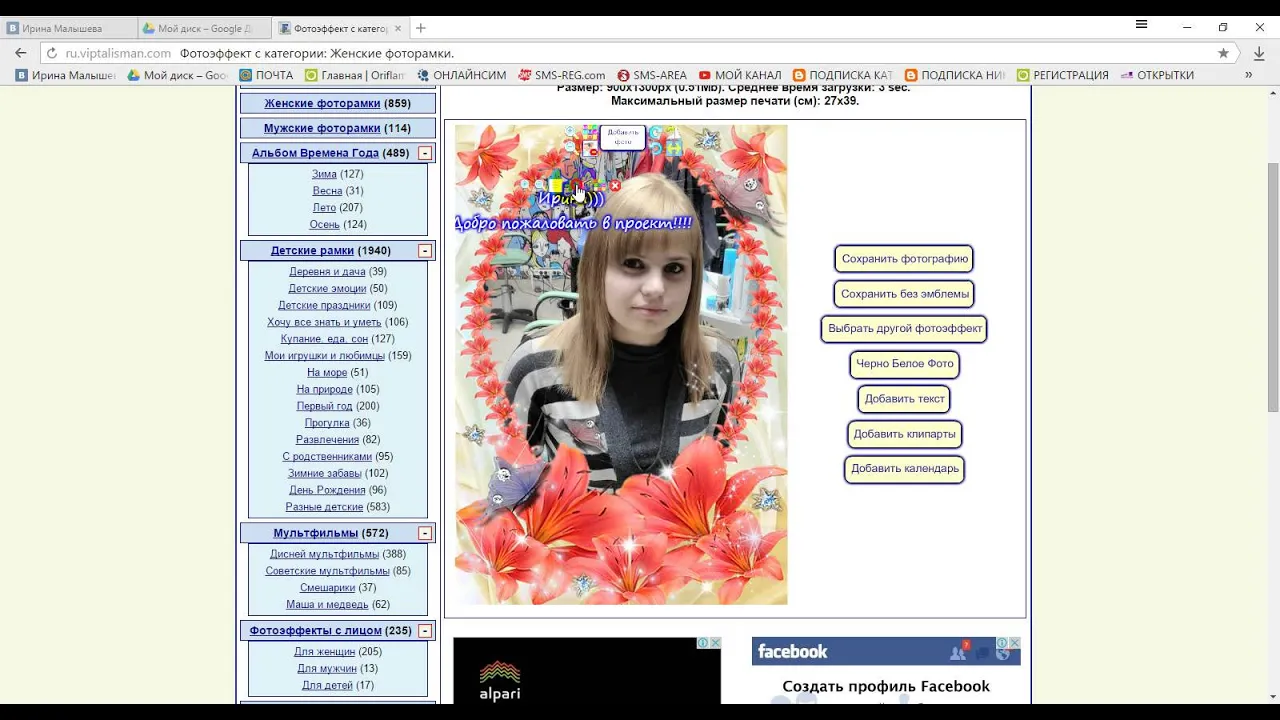This screenshot has height=720, width=1280.
Task: Open Первый год link
Action: click(324, 407)
